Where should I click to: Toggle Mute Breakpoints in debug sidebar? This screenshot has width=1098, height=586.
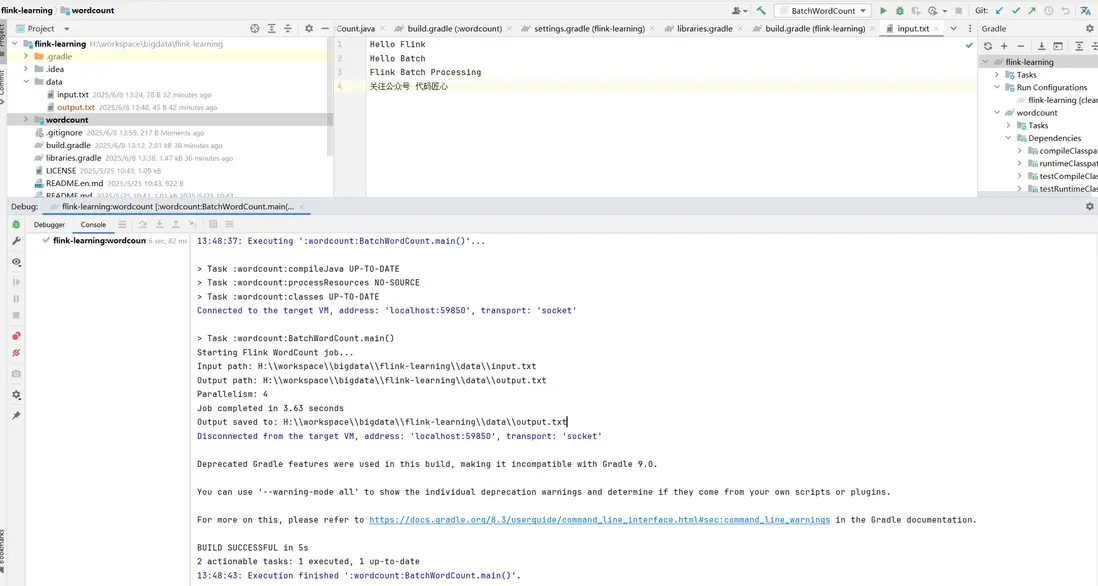(x=16, y=353)
